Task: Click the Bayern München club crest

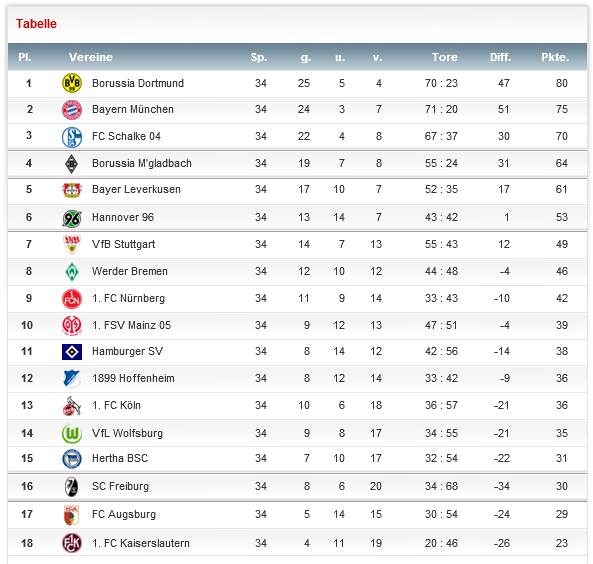Action: [x=72, y=110]
